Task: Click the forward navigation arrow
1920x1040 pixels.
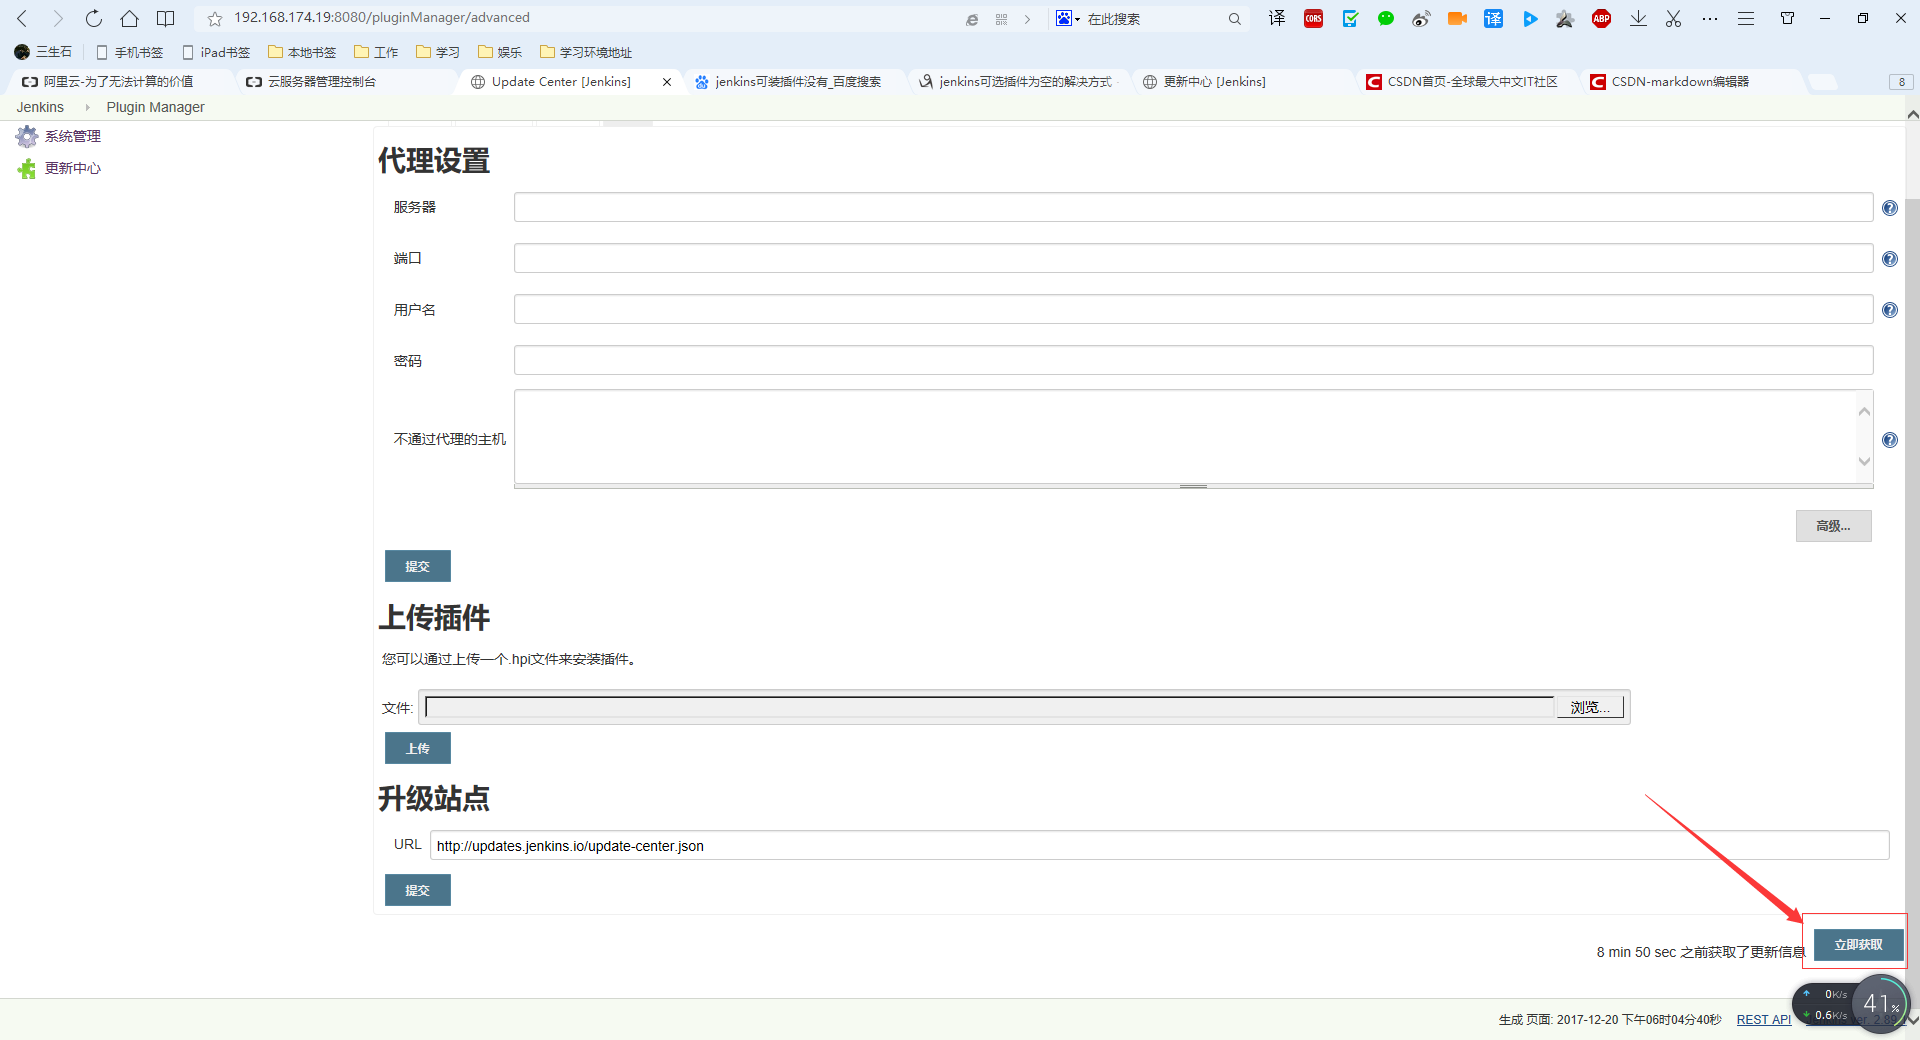Action: click(x=58, y=18)
